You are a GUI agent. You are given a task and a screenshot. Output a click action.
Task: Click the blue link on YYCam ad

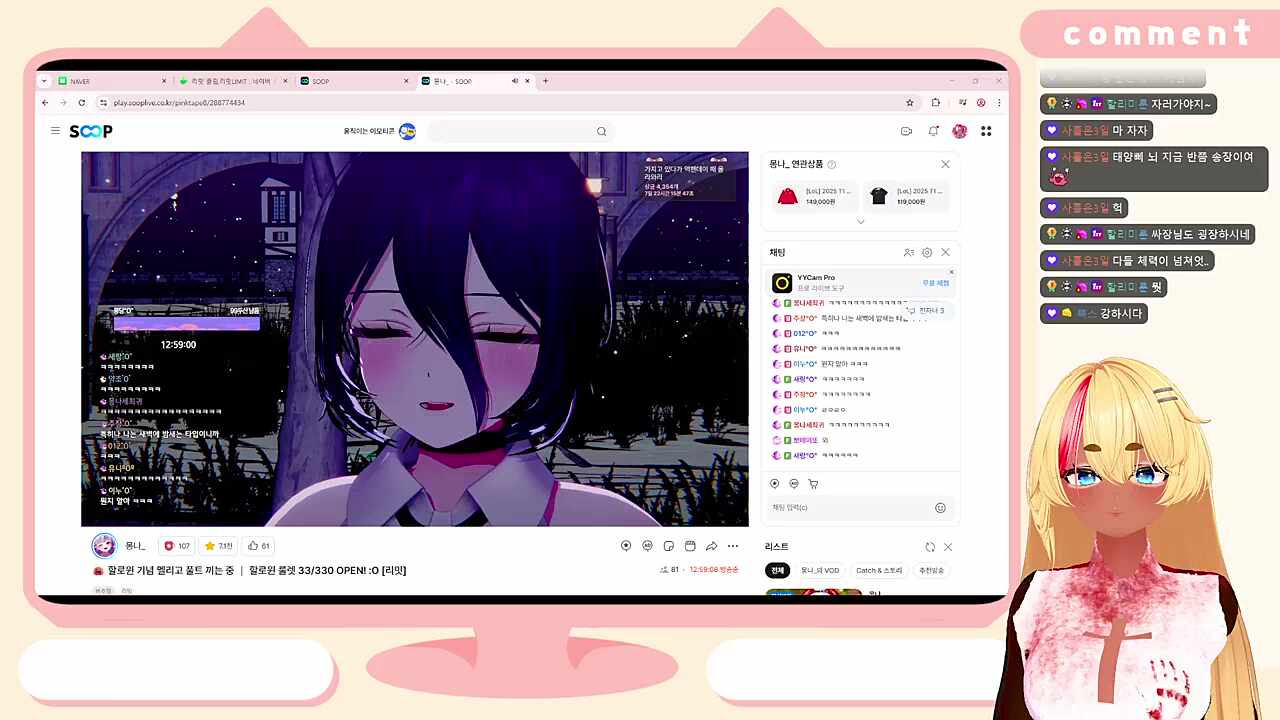click(935, 283)
